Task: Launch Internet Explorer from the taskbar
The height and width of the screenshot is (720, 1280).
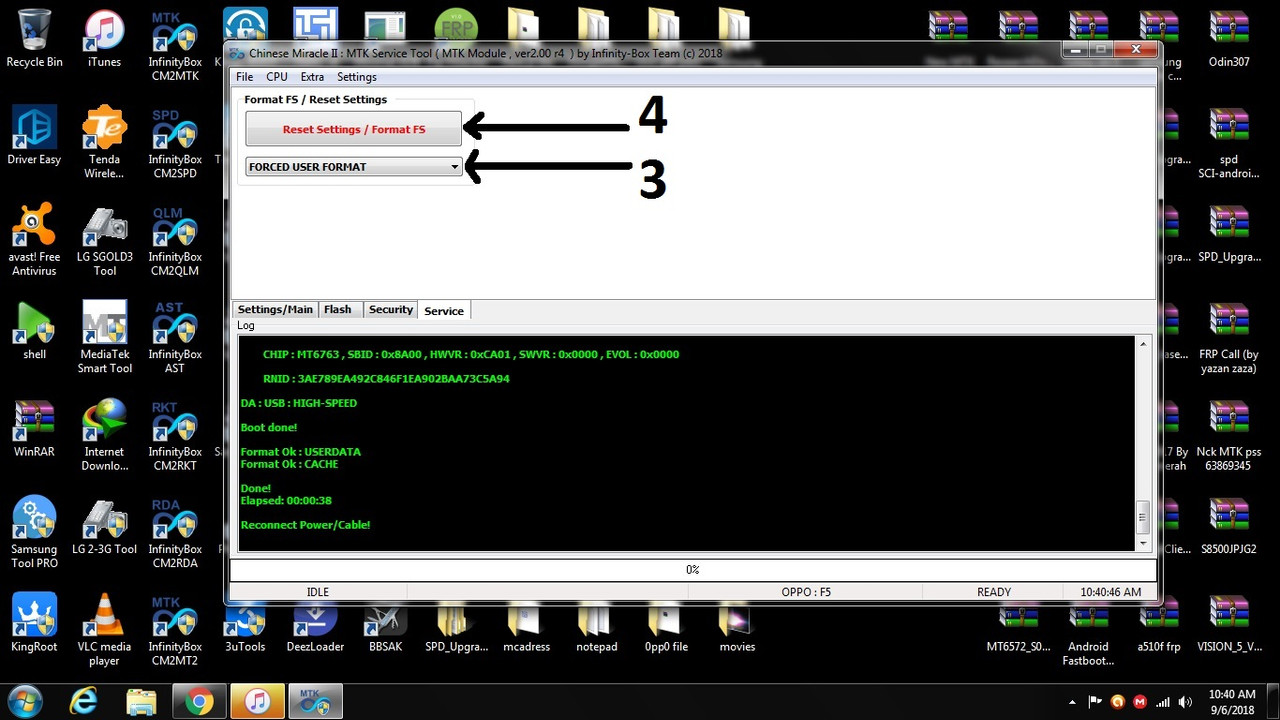Action: 84,702
